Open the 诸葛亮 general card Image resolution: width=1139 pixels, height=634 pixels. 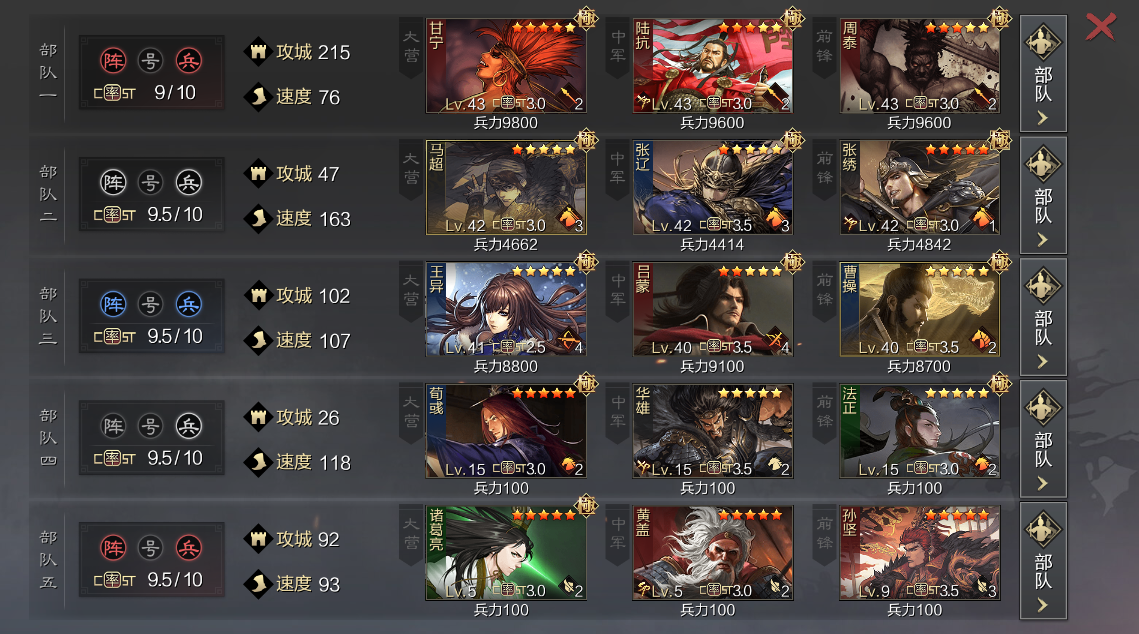(506, 553)
